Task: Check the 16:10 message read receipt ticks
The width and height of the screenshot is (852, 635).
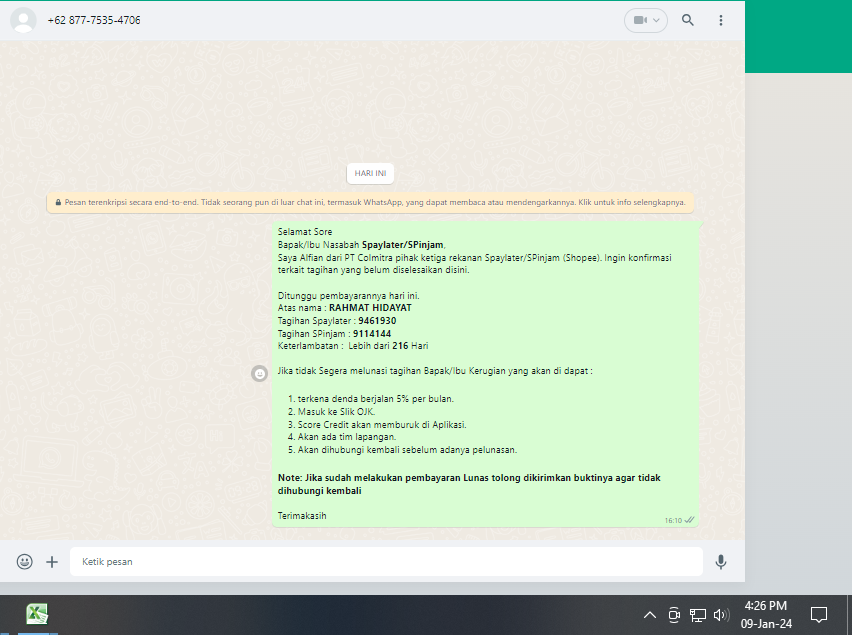Action: tap(689, 520)
